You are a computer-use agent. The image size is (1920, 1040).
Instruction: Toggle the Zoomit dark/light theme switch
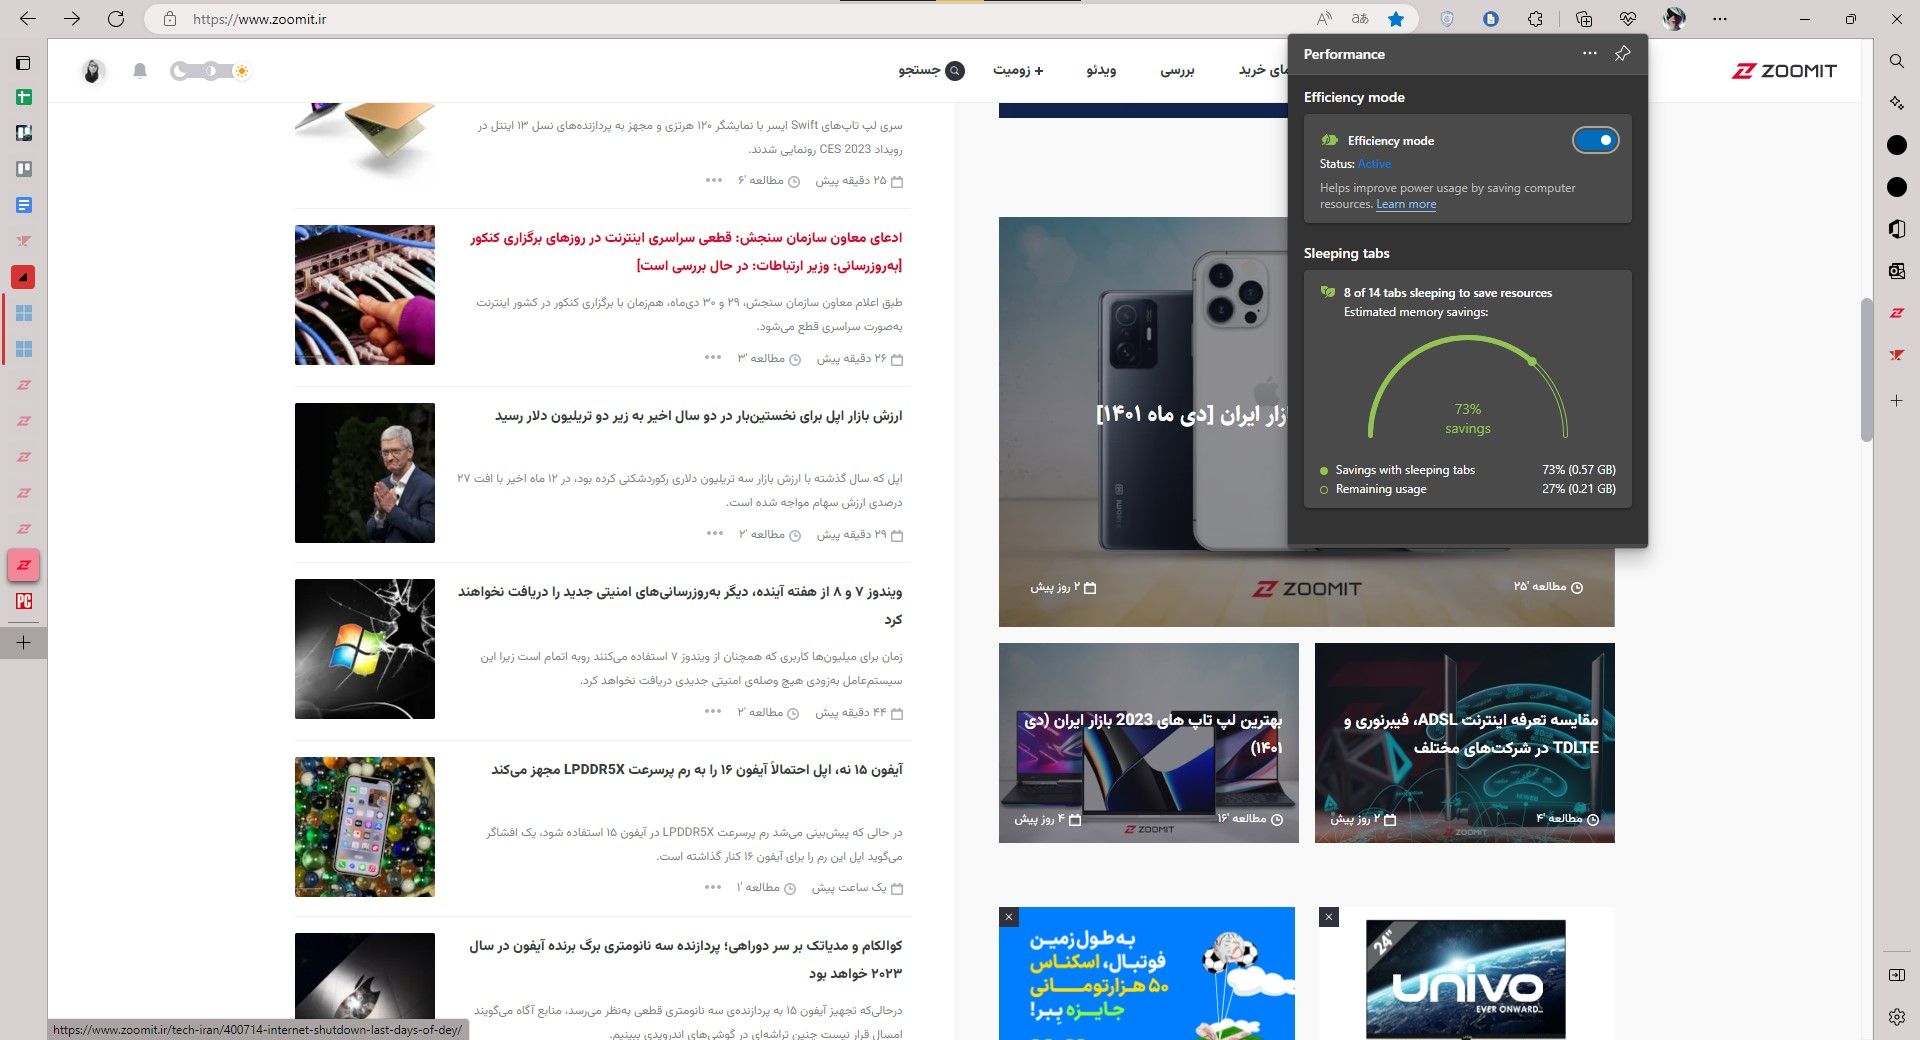coord(210,71)
